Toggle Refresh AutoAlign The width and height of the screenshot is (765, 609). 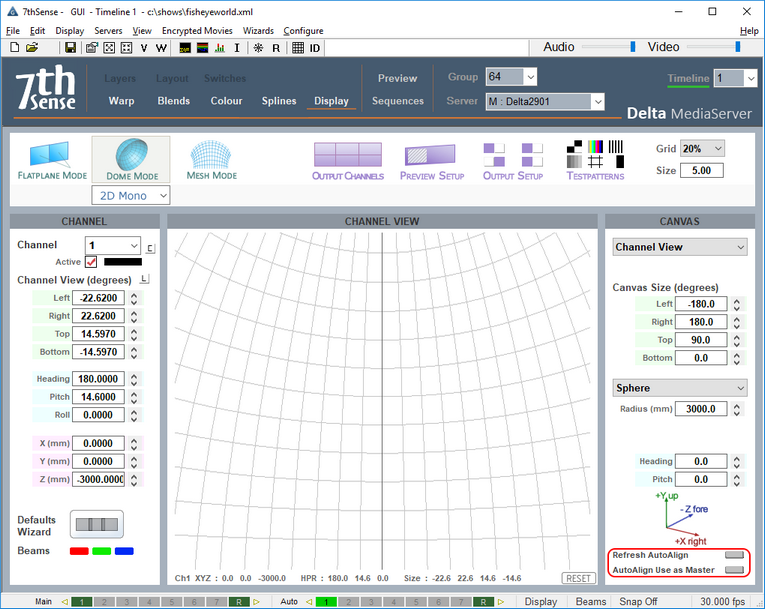734,555
